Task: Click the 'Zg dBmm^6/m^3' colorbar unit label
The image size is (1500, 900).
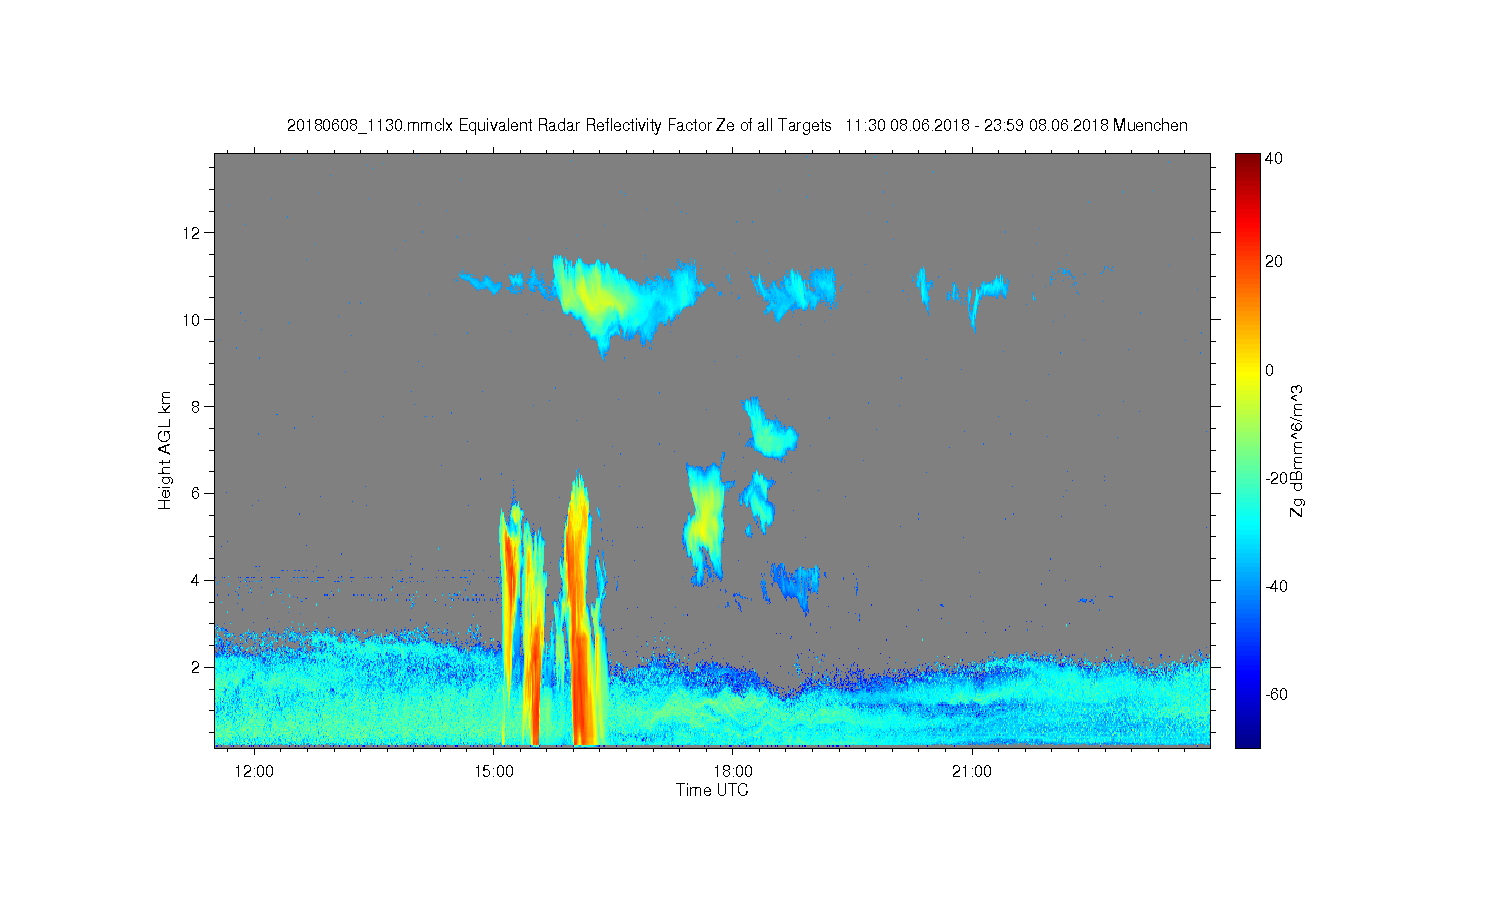Action: (x=1298, y=450)
